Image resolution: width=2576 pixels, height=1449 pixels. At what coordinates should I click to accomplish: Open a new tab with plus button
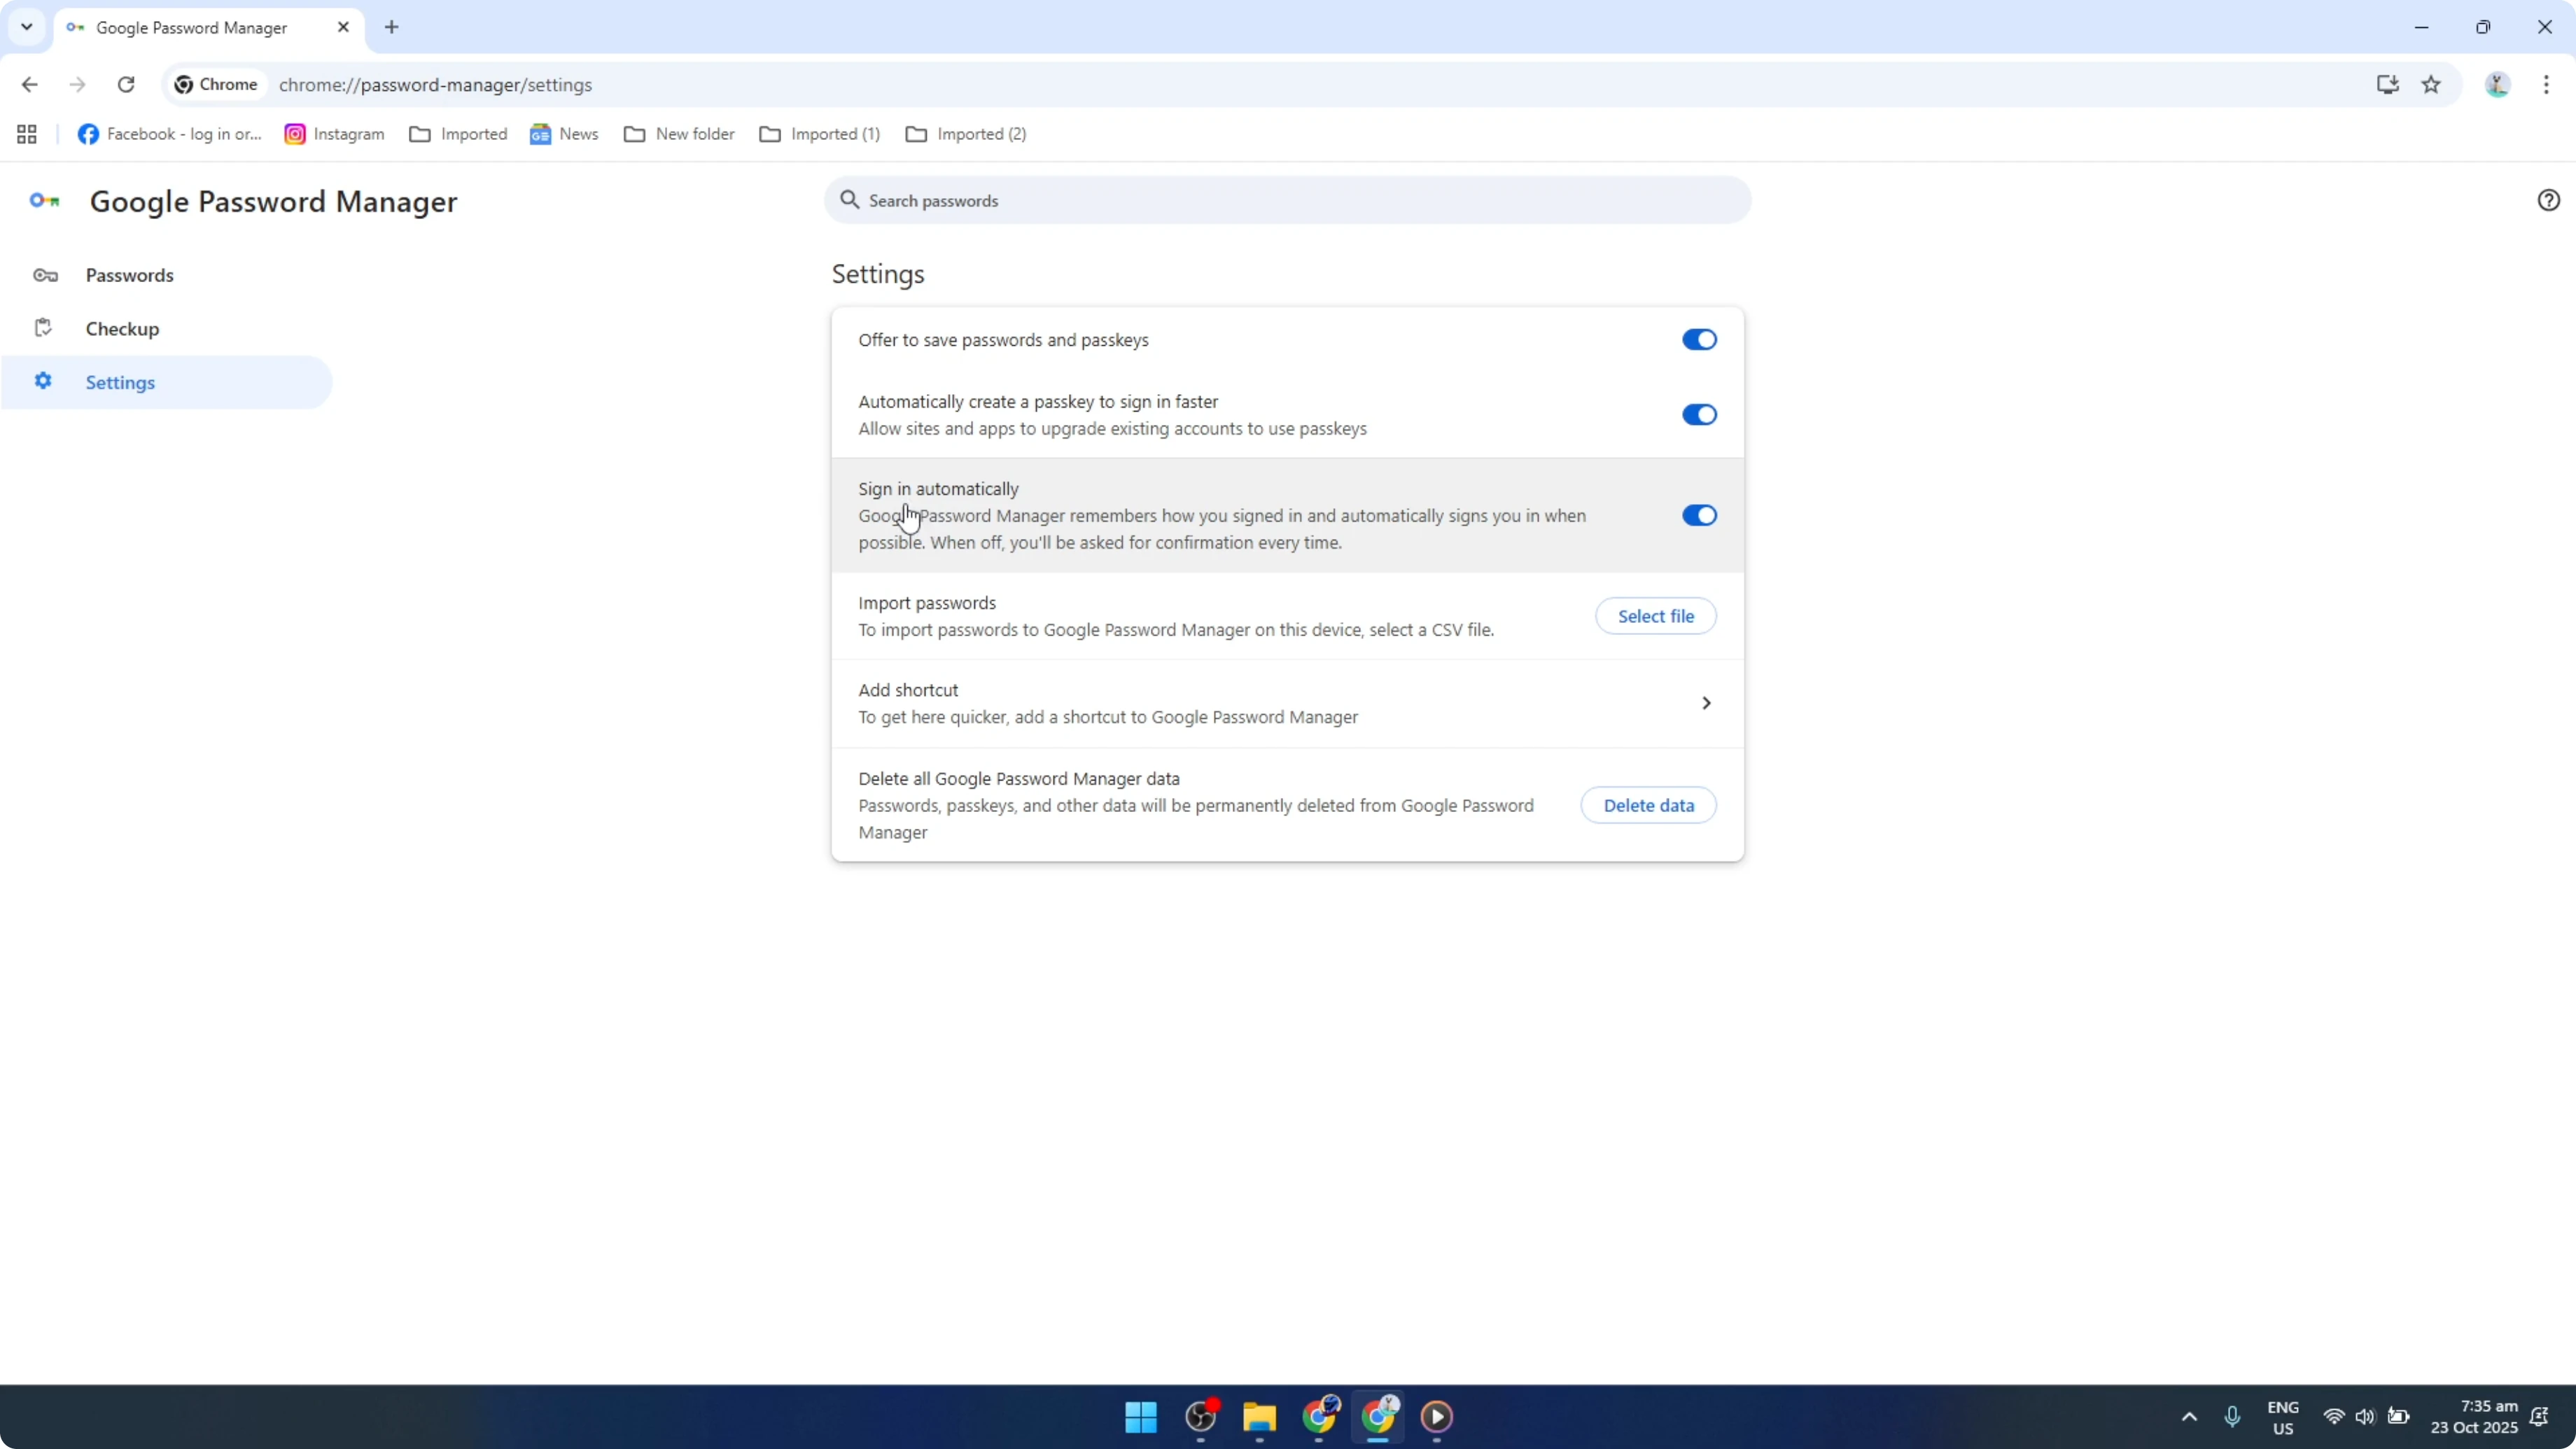(x=392, y=27)
